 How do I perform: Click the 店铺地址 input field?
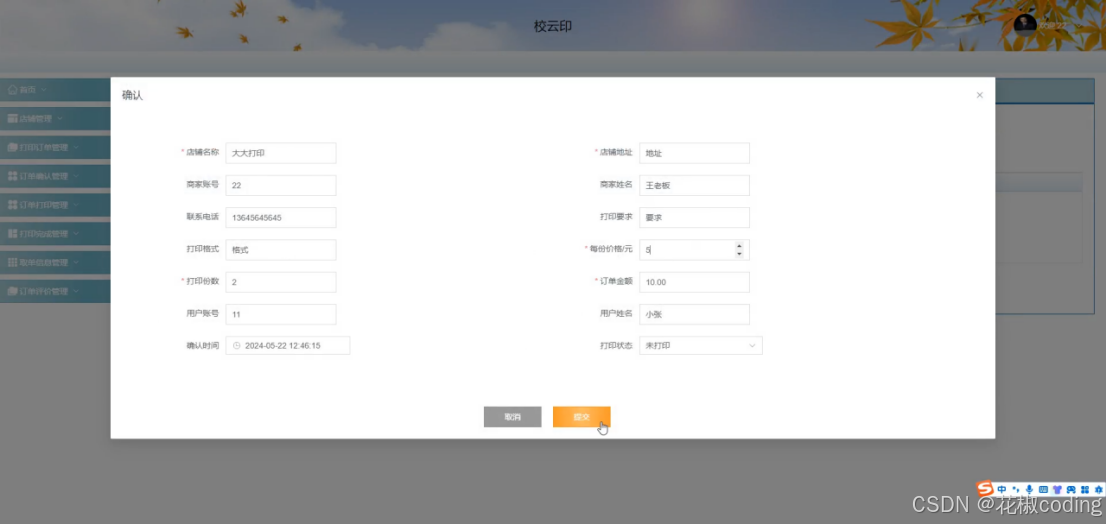[x=694, y=153]
